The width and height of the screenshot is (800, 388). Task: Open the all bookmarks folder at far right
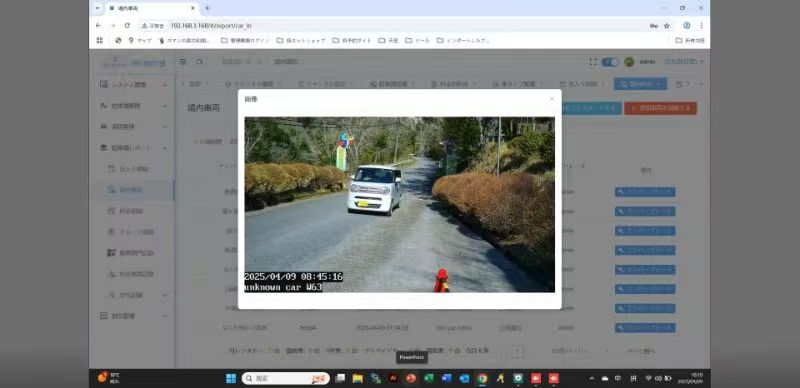tap(690, 40)
